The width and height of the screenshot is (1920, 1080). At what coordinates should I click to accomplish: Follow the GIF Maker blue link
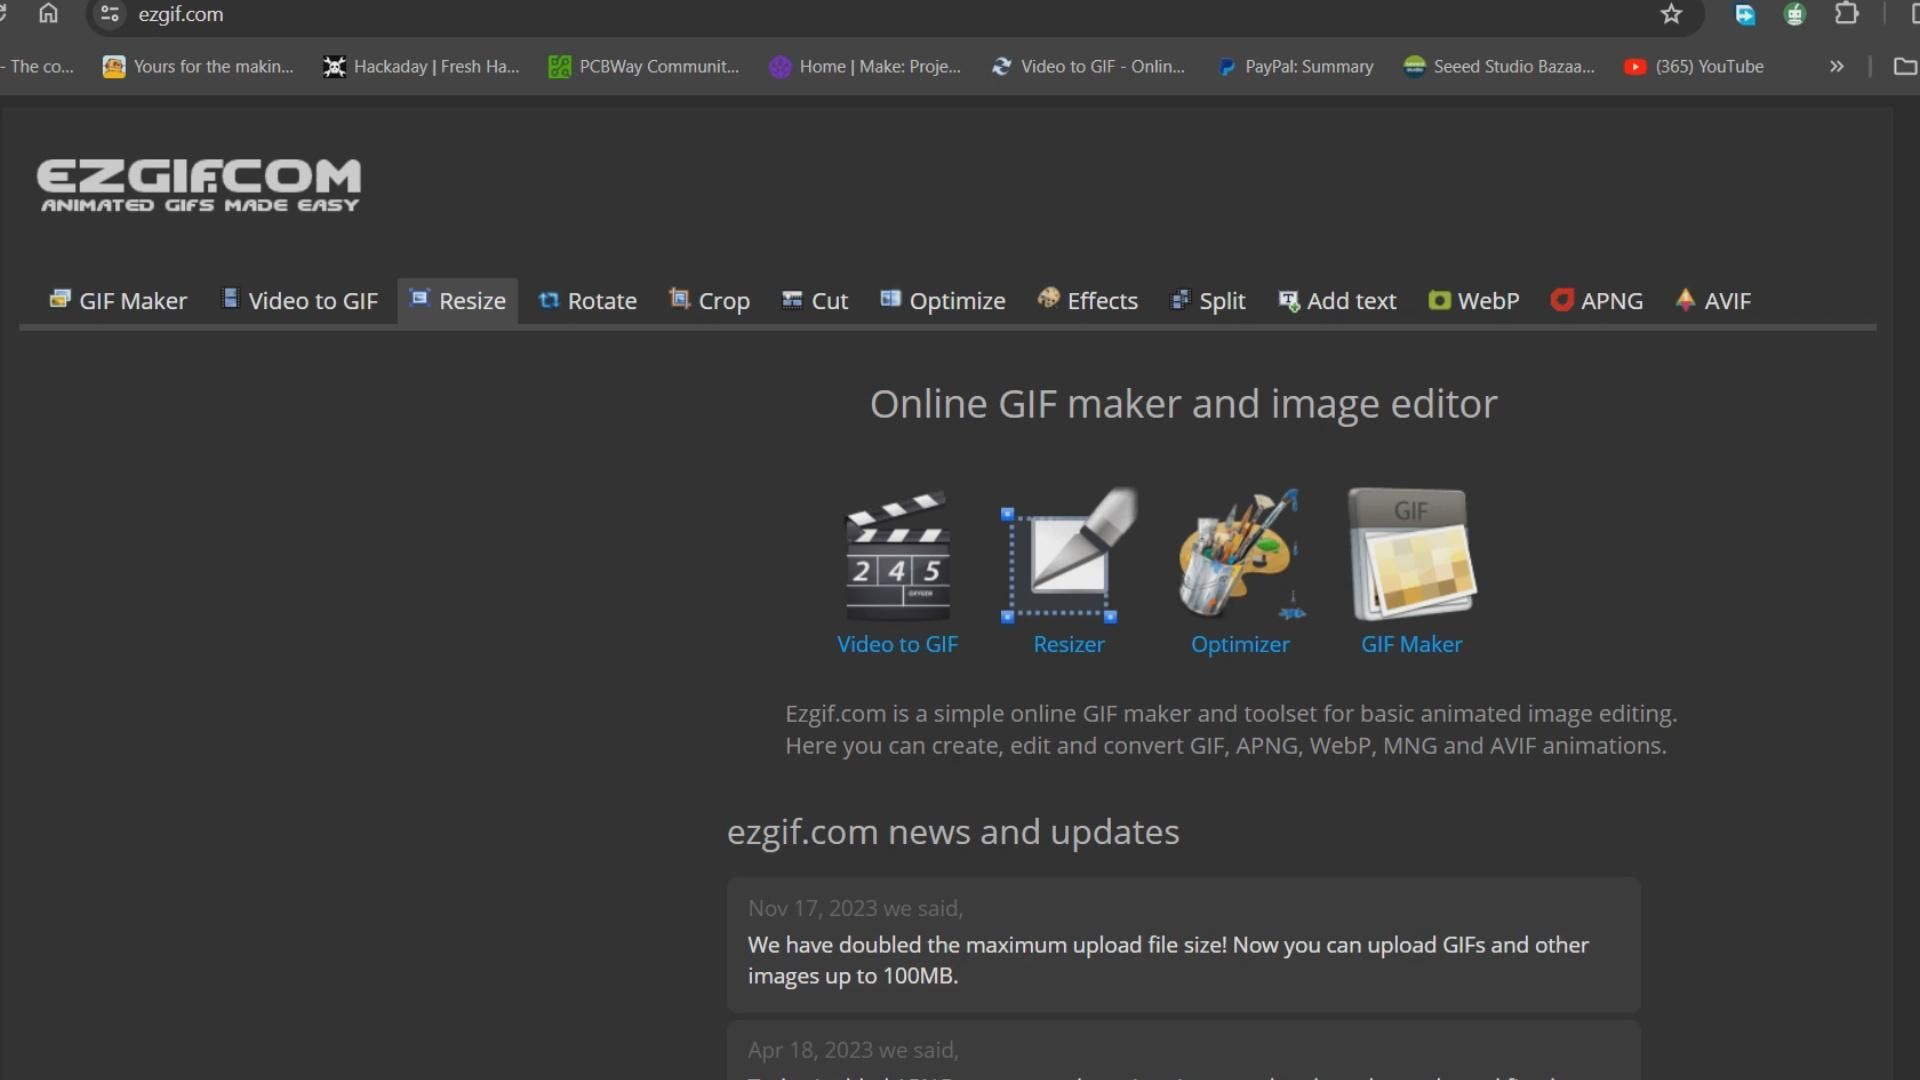(1412, 645)
